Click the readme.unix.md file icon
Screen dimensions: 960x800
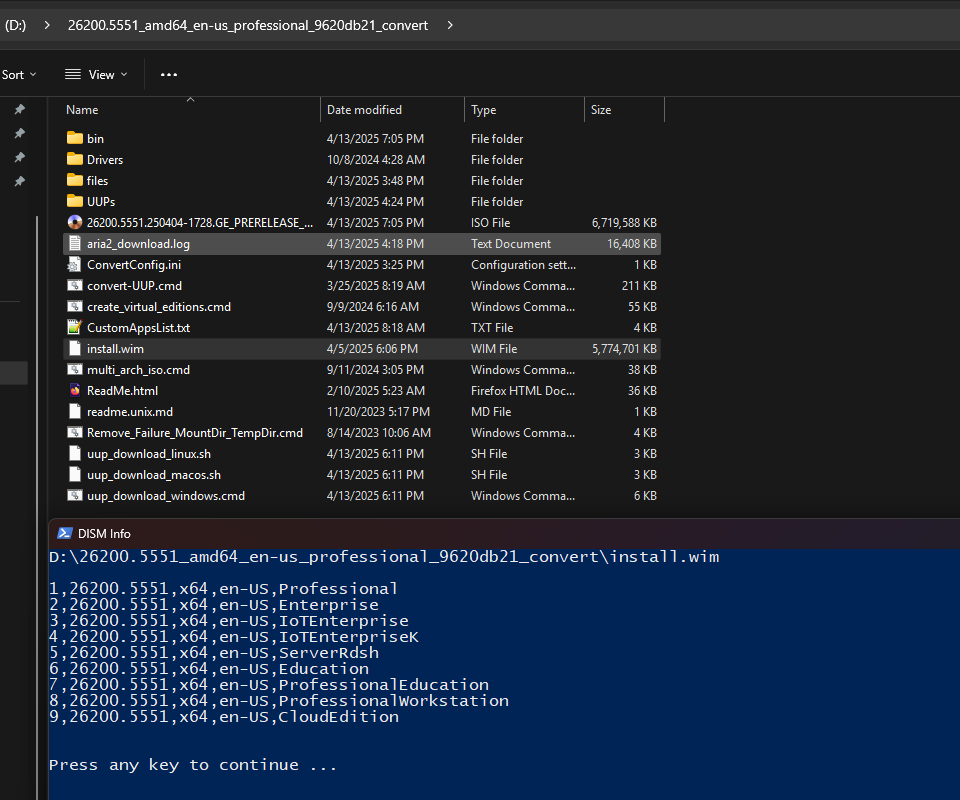[75, 411]
